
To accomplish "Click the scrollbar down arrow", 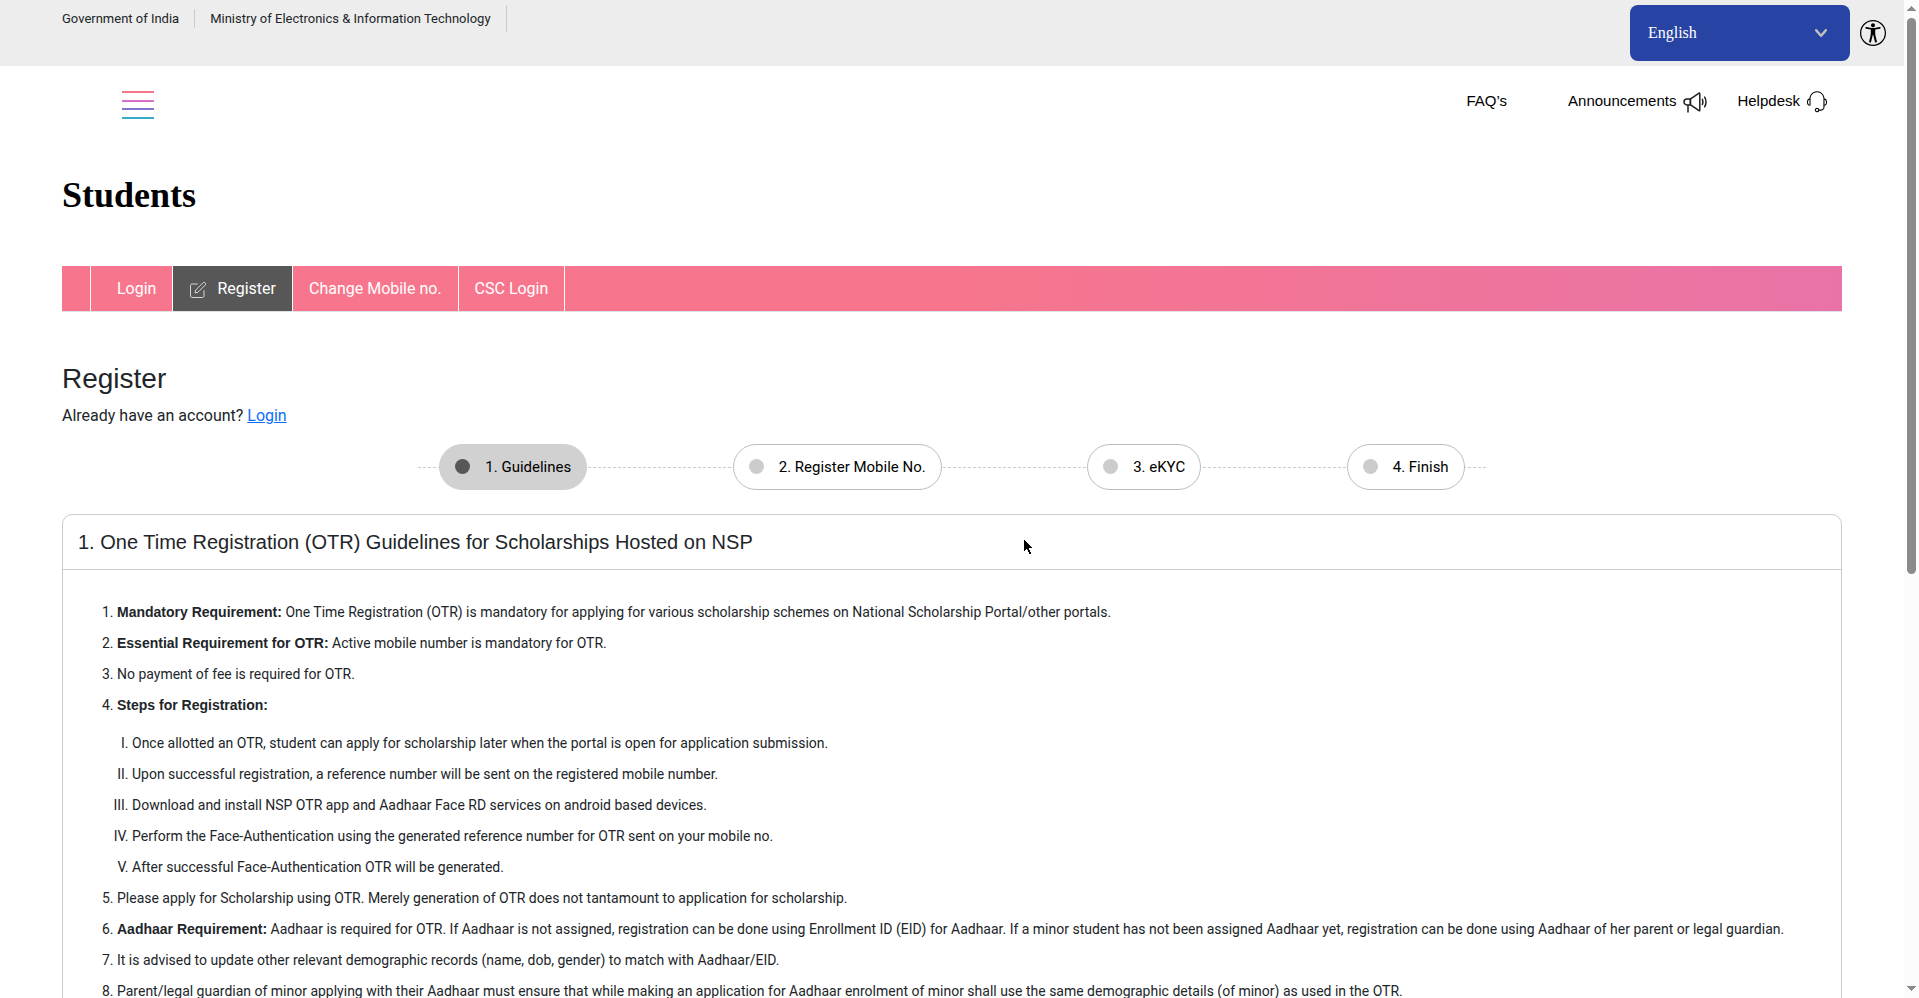I will coord(1911,989).
